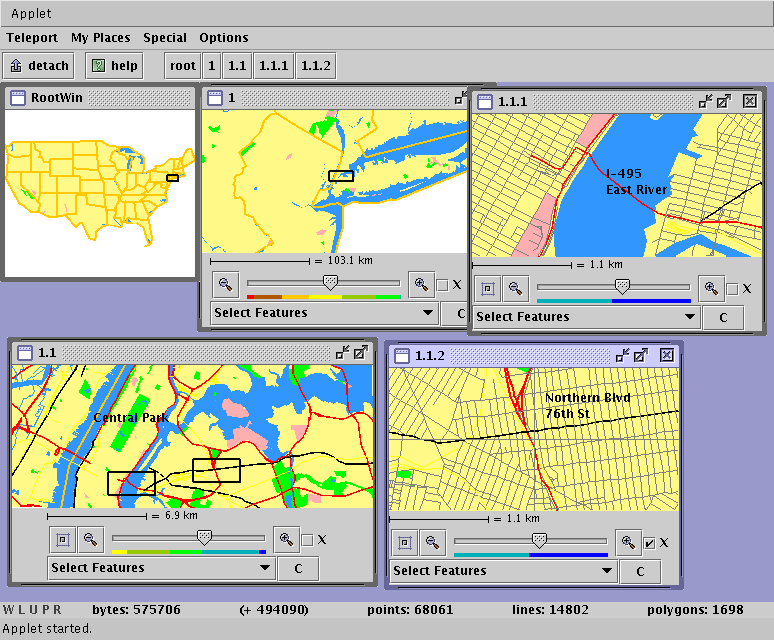Click zoom in magnifier in window 1
774x640 pixels.
pyautogui.click(x=420, y=284)
